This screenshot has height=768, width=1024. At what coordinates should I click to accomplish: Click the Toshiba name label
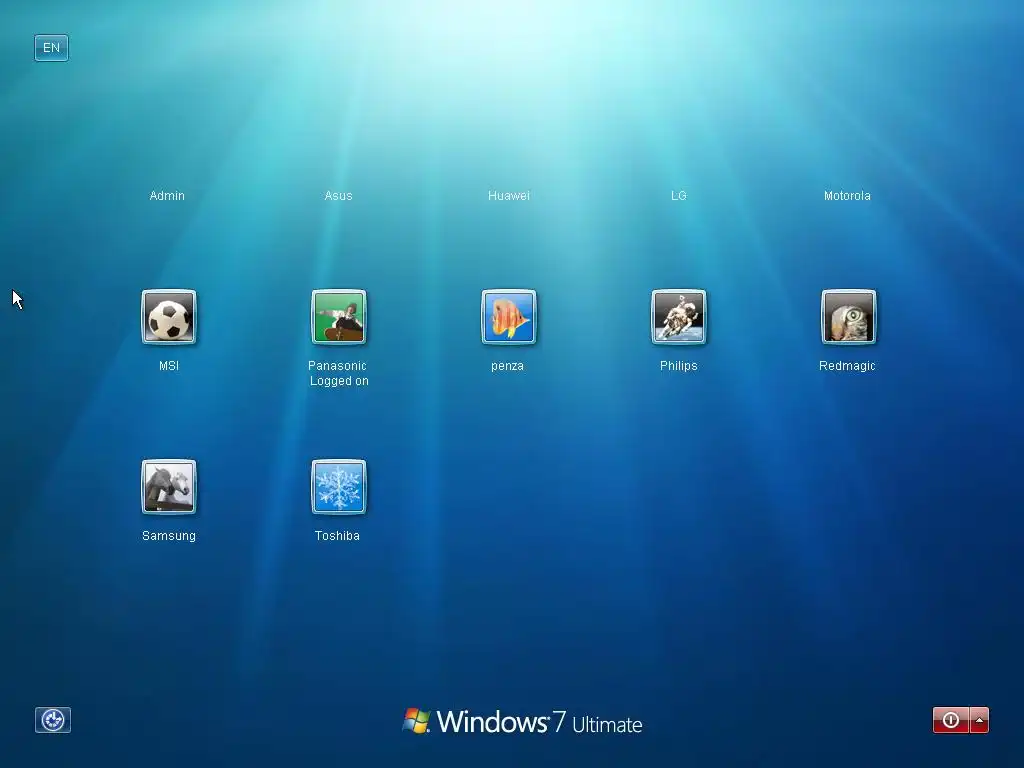coord(337,536)
